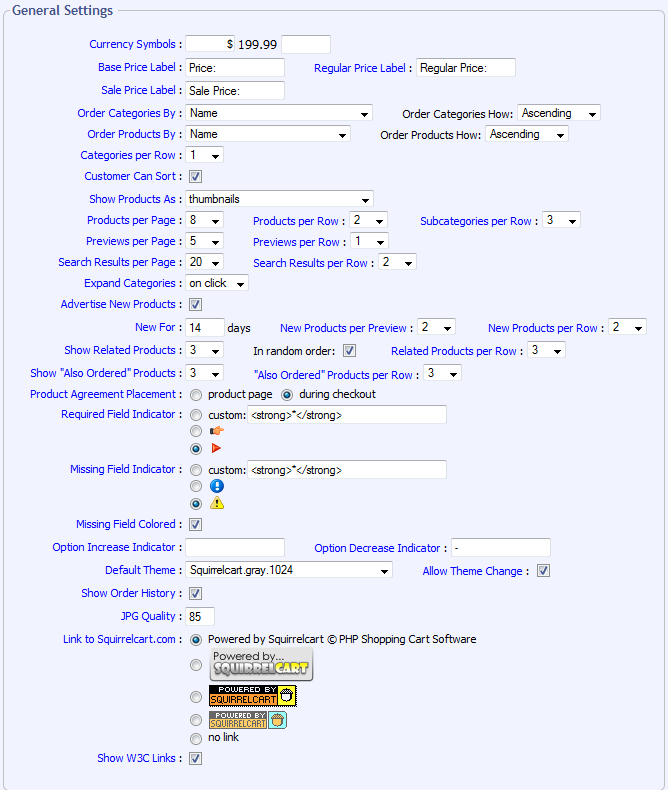Click the Option Increase Indicator text field
Screen dimensions: 668x790
click(x=235, y=548)
